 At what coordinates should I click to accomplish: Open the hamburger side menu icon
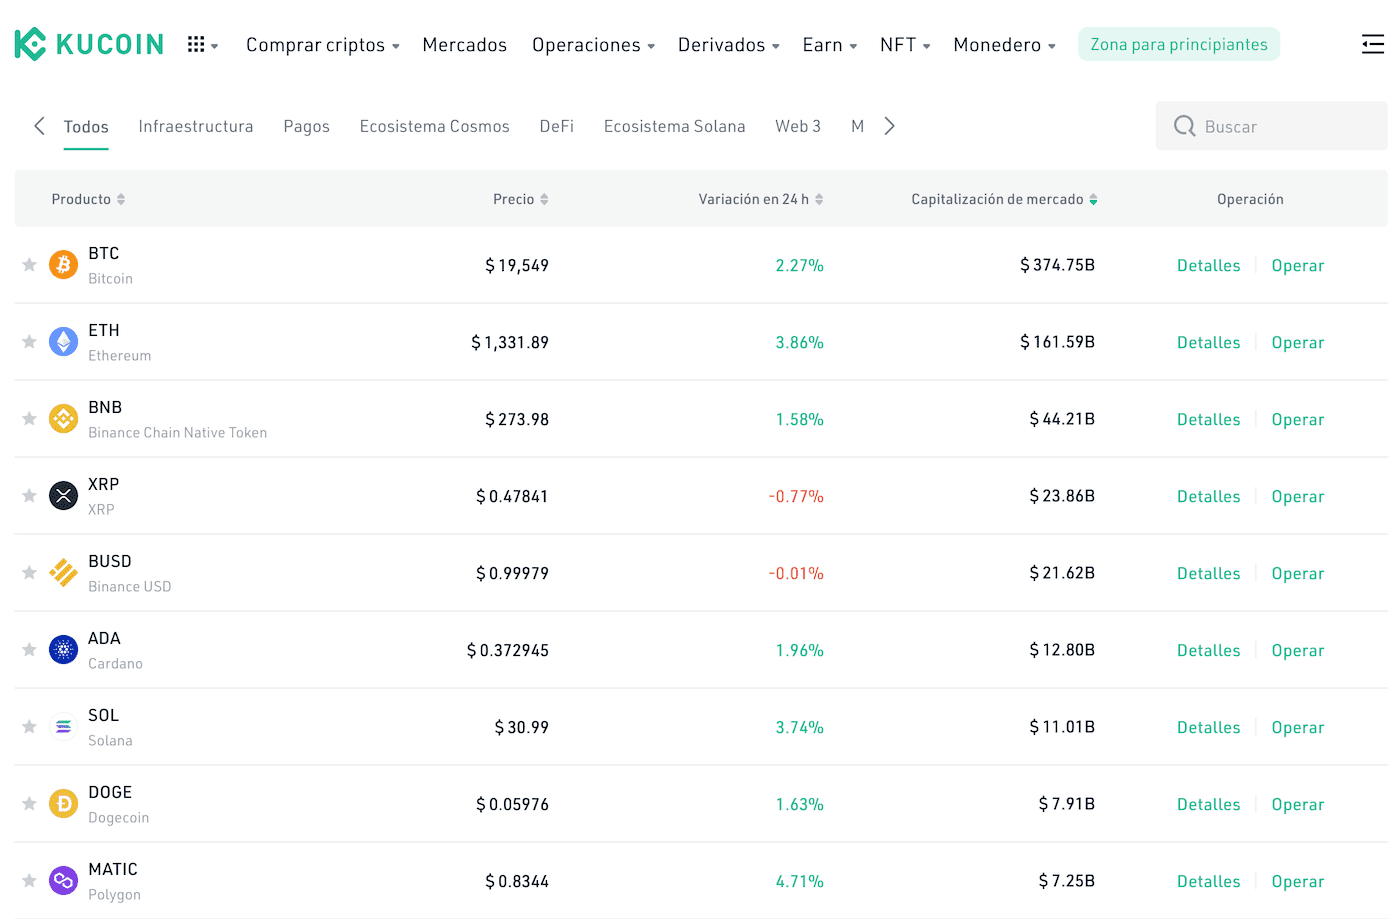pyautogui.click(x=1373, y=44)
